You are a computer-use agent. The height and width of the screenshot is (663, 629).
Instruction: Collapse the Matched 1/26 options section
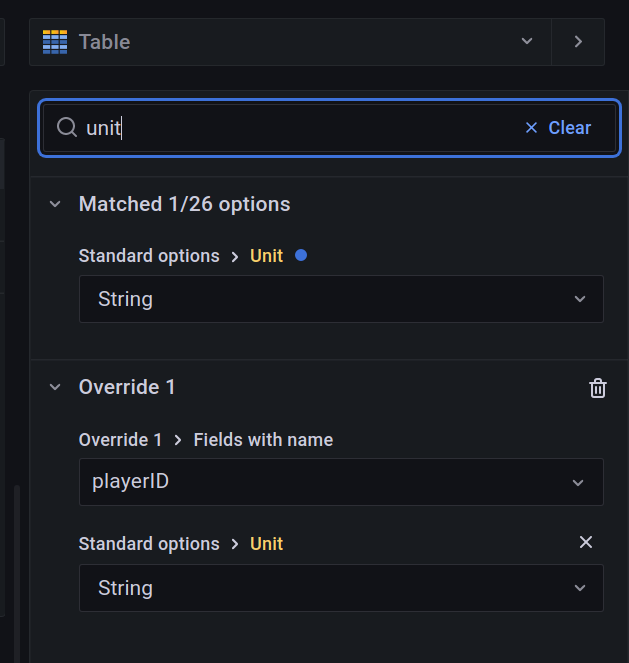[55, 204]
